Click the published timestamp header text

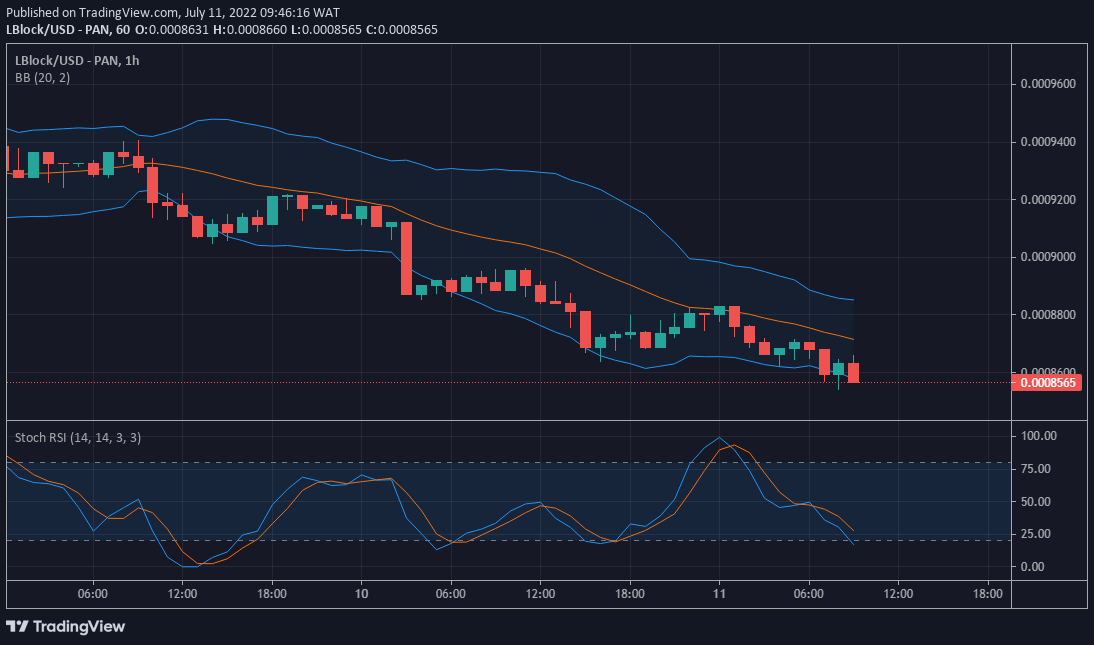(x=173, y=13)
